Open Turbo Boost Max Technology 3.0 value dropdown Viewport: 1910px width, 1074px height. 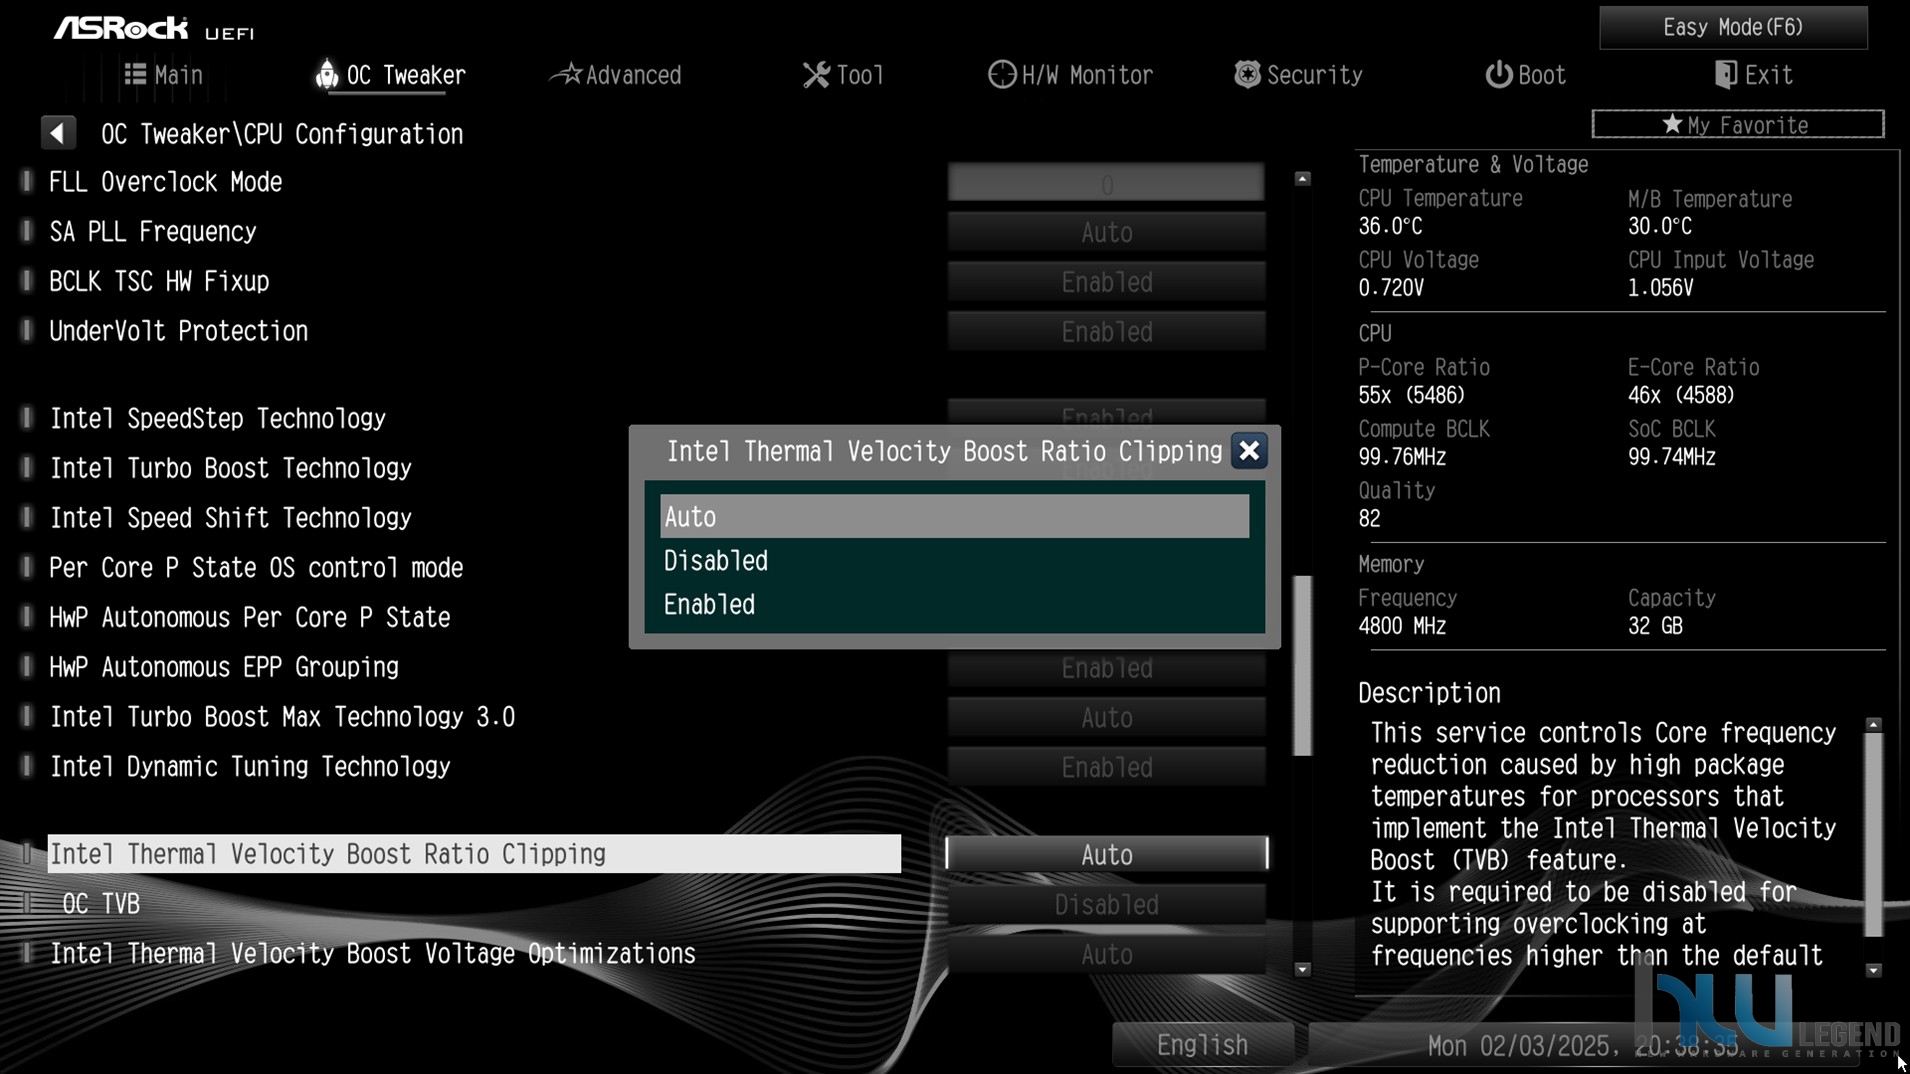pos(1106,717)
